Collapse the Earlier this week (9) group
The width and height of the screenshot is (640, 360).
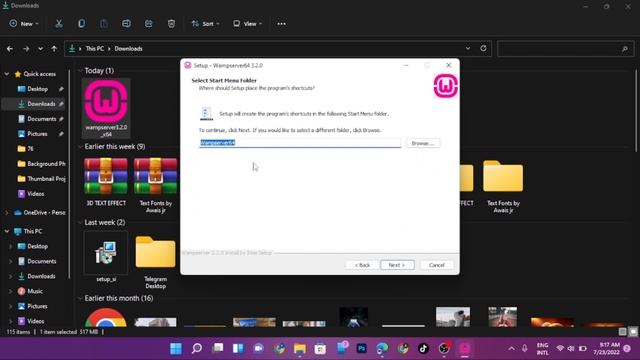(80, 147)
